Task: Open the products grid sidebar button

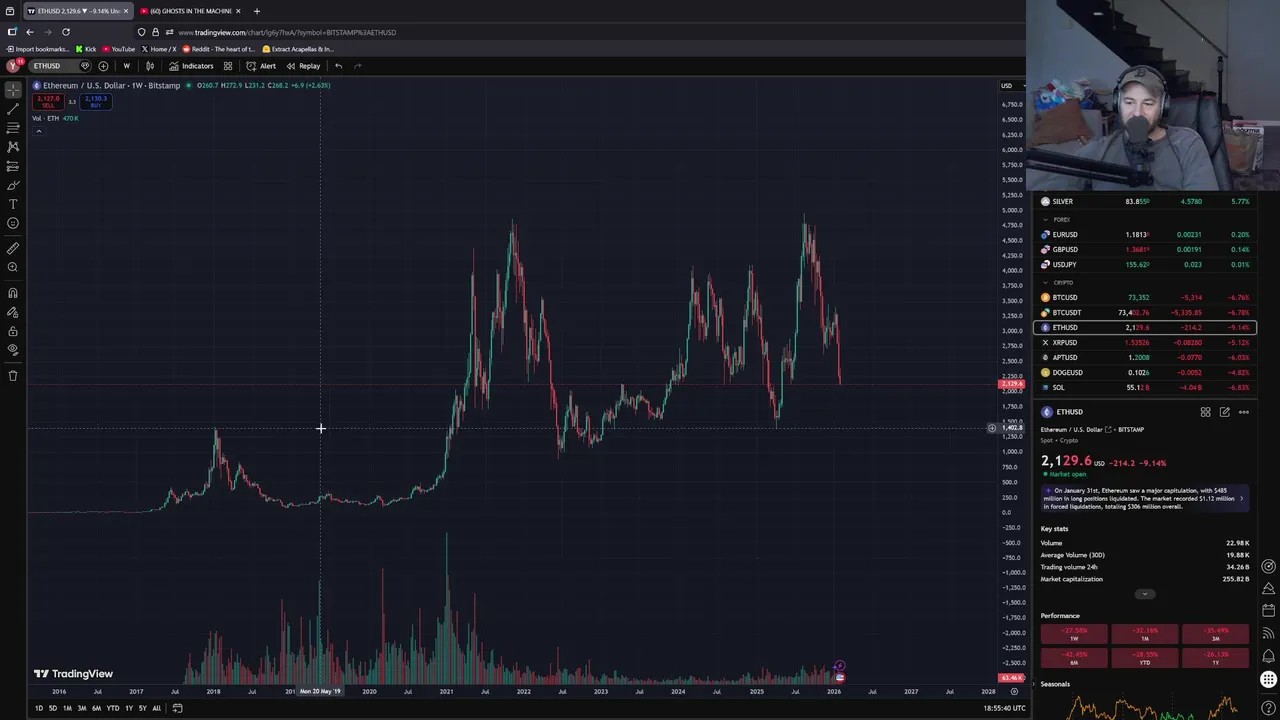Action: [1268, 680]
